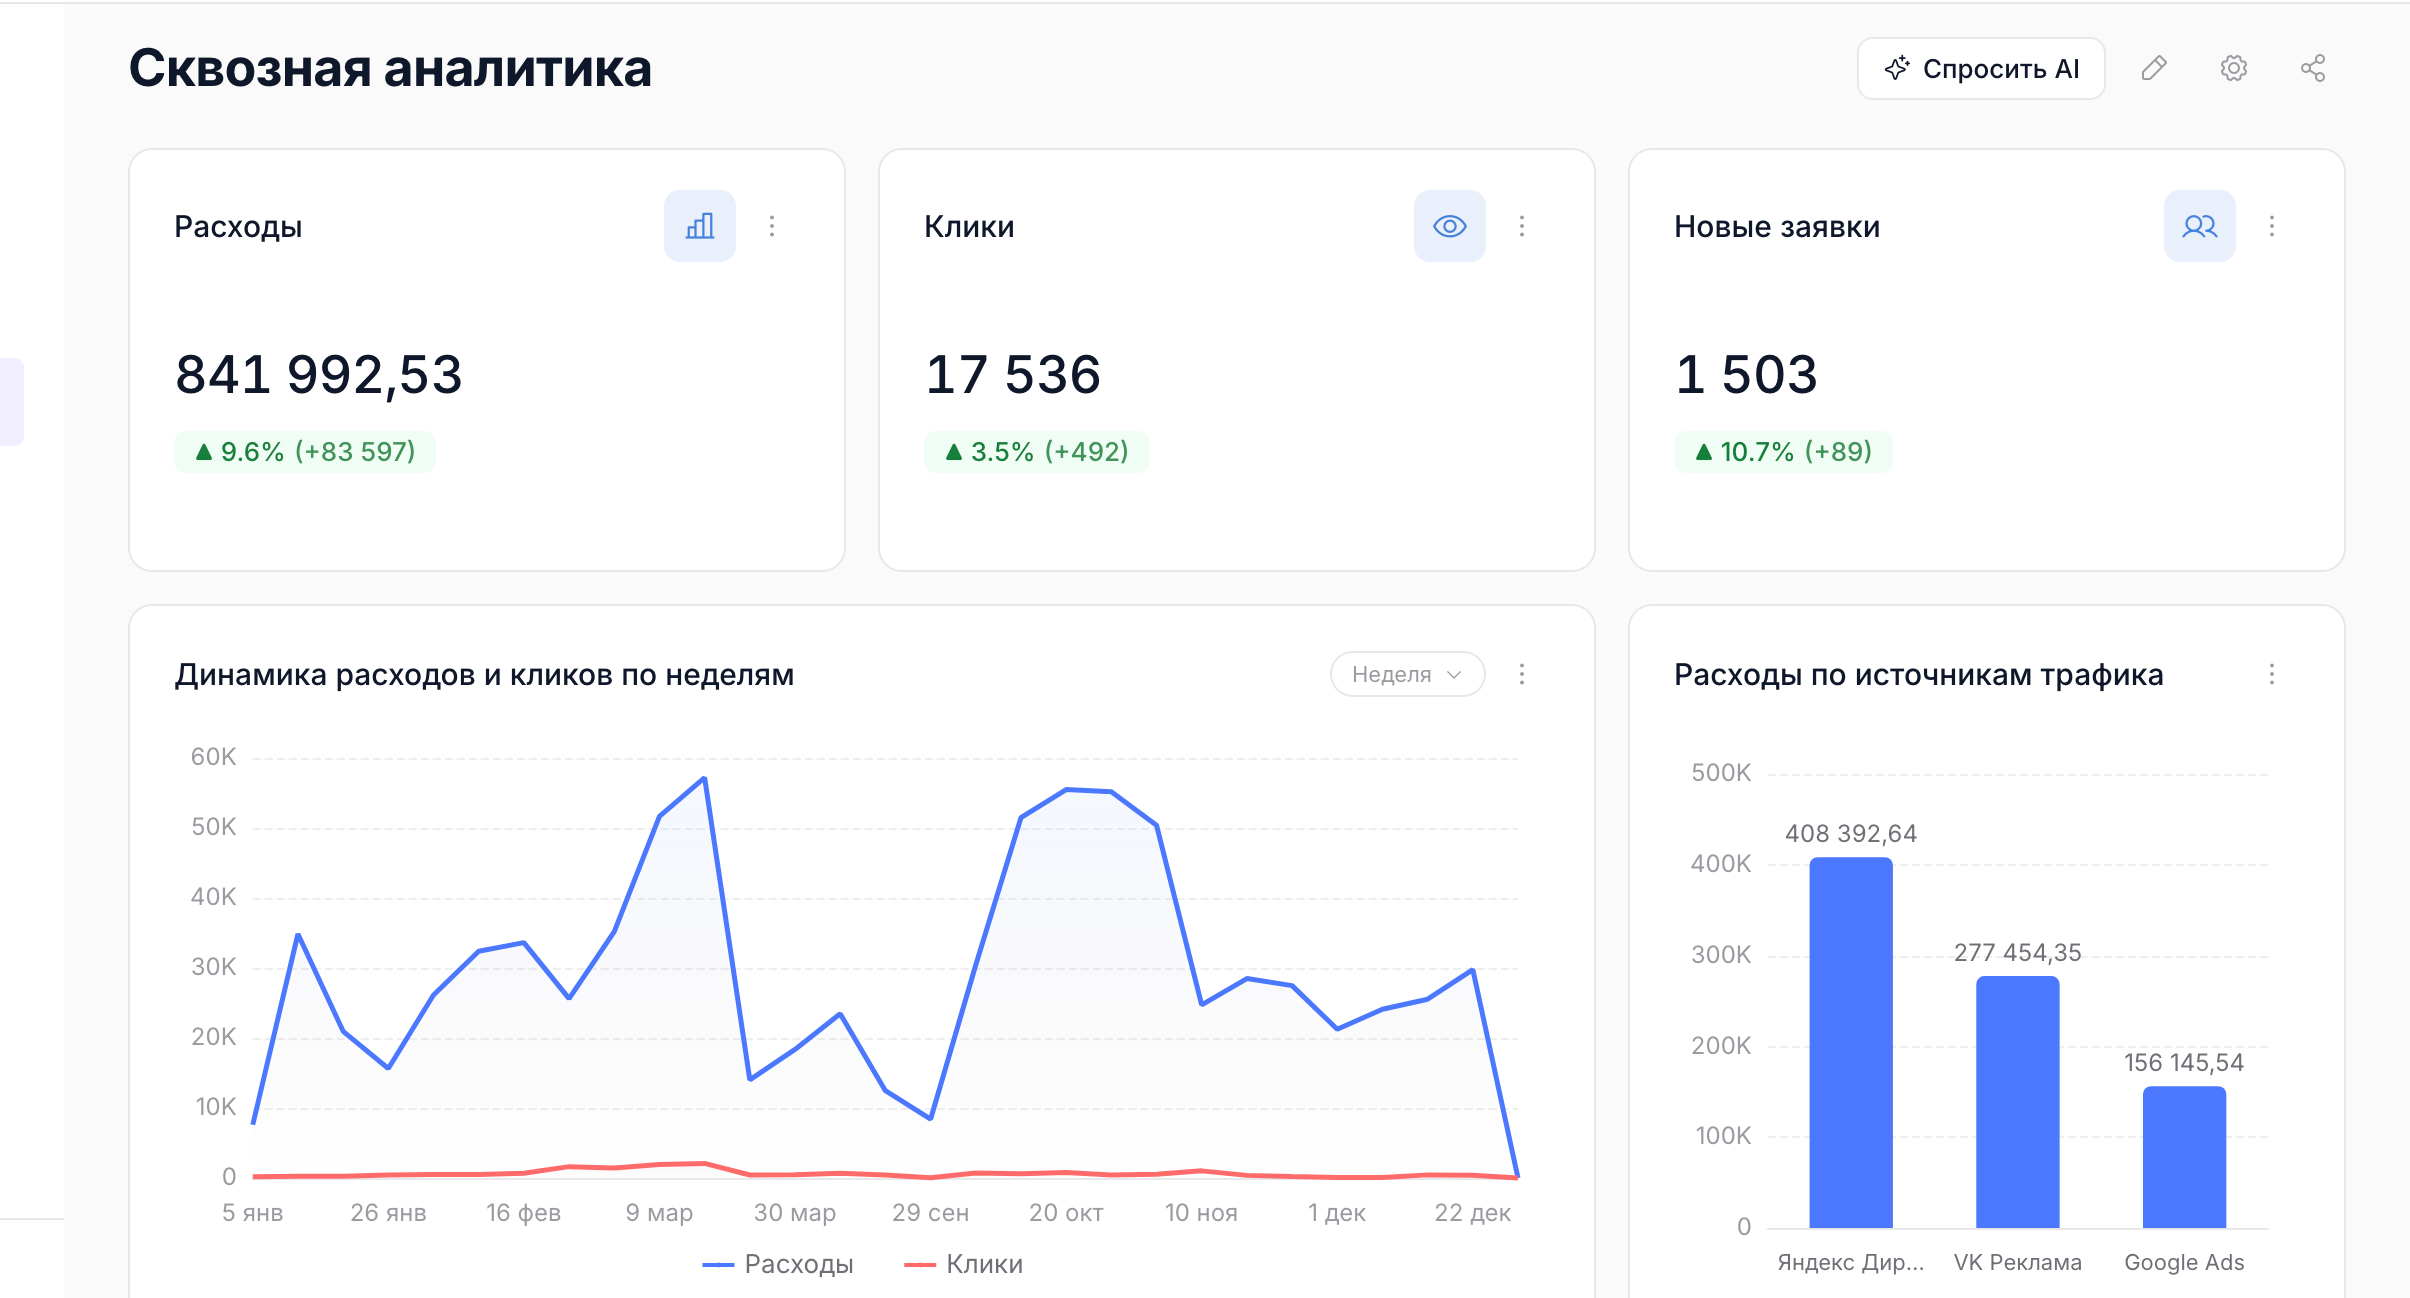The height and width of the screenshot is (1298, 2410).
Task: Click the 20 окт axis label
Action: [1066, 1213]
